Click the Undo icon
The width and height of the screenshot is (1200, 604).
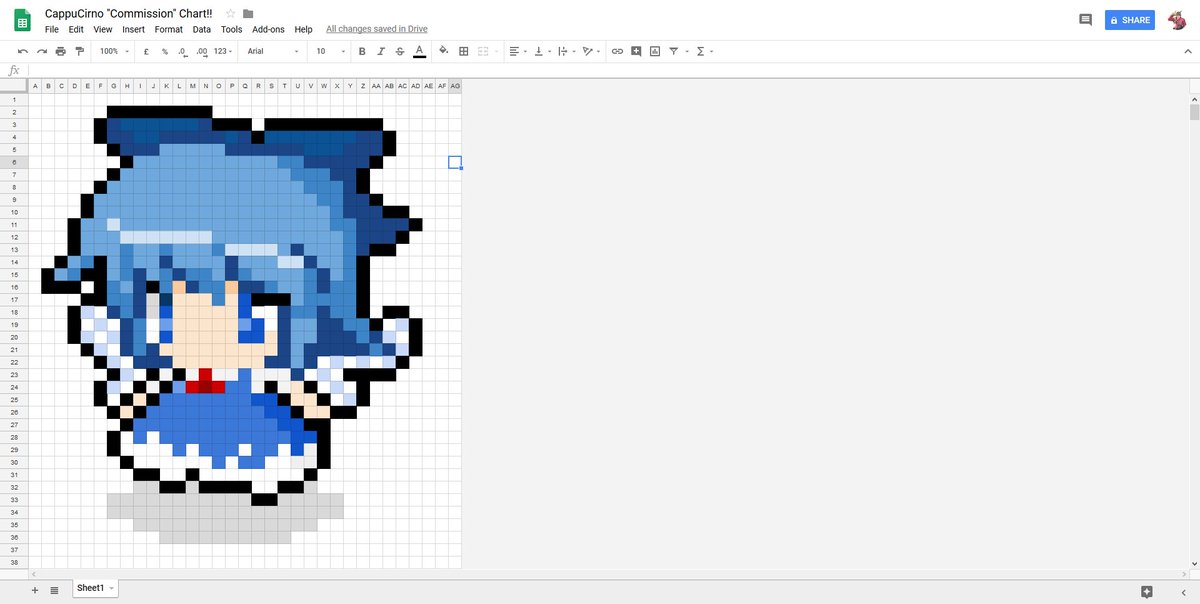(x=23, y=51)
